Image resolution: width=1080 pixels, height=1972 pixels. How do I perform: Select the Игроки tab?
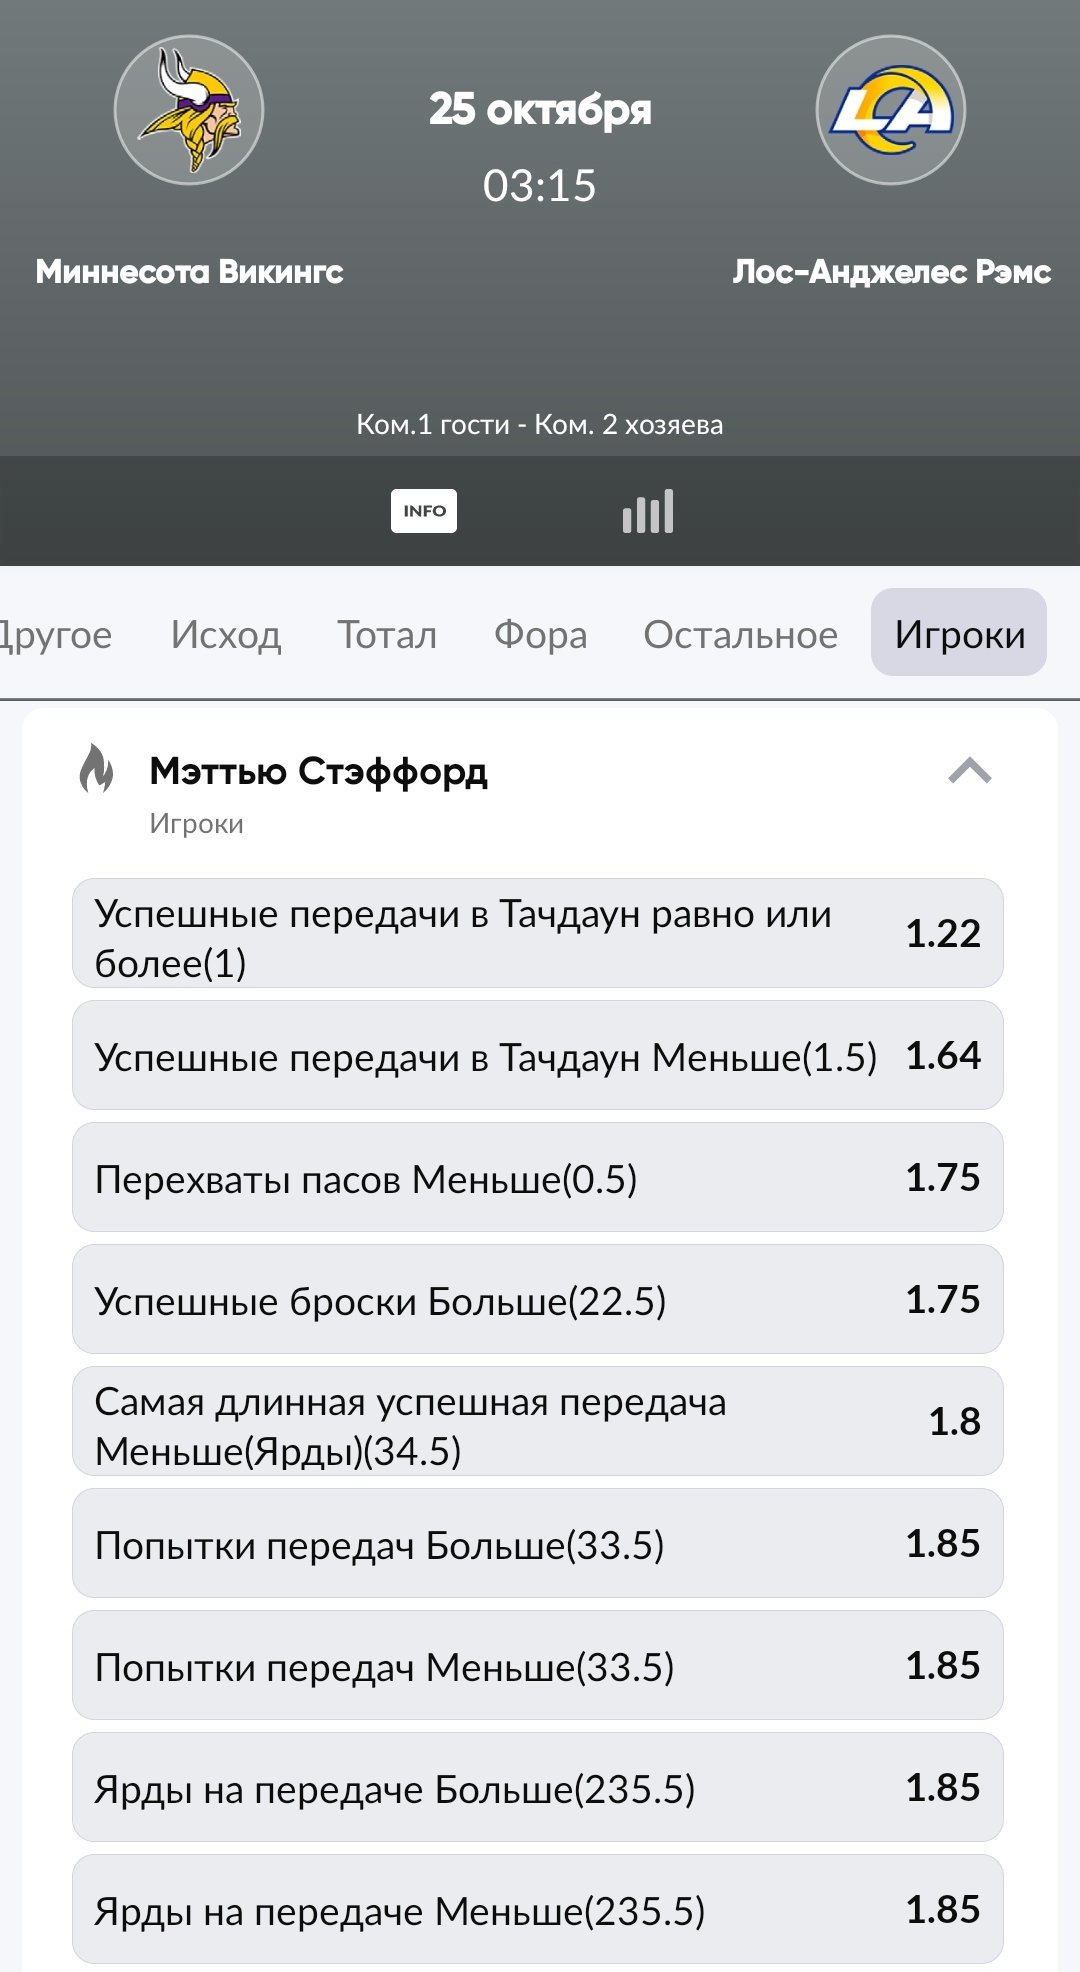(959, 634)
